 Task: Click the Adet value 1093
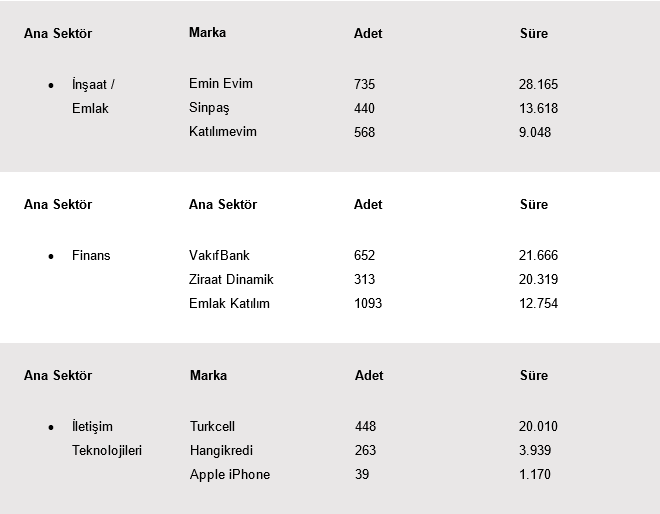tap(368, 303)
